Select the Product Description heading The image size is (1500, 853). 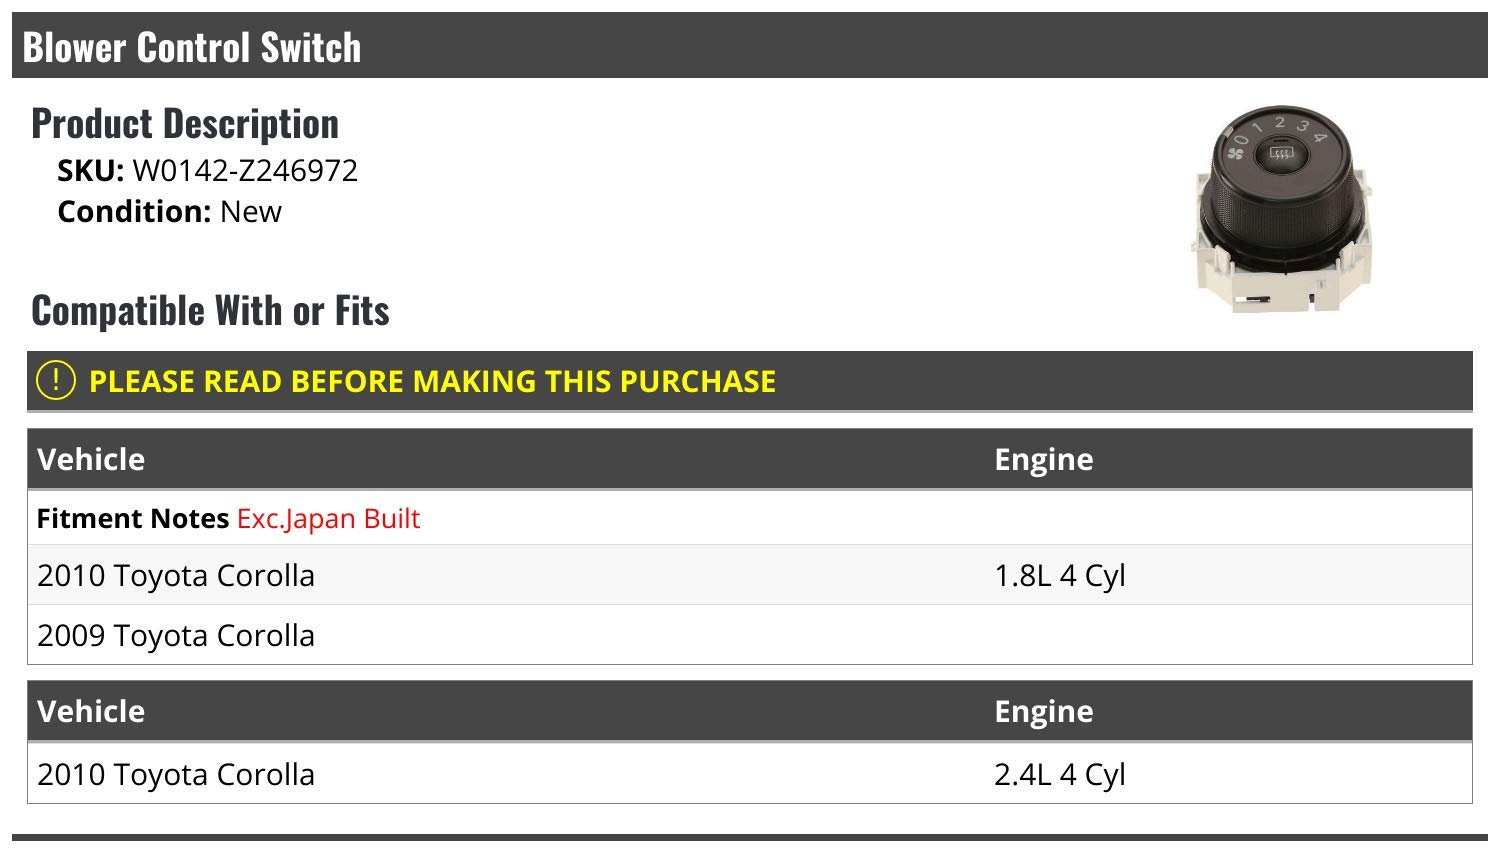[185, 124]
